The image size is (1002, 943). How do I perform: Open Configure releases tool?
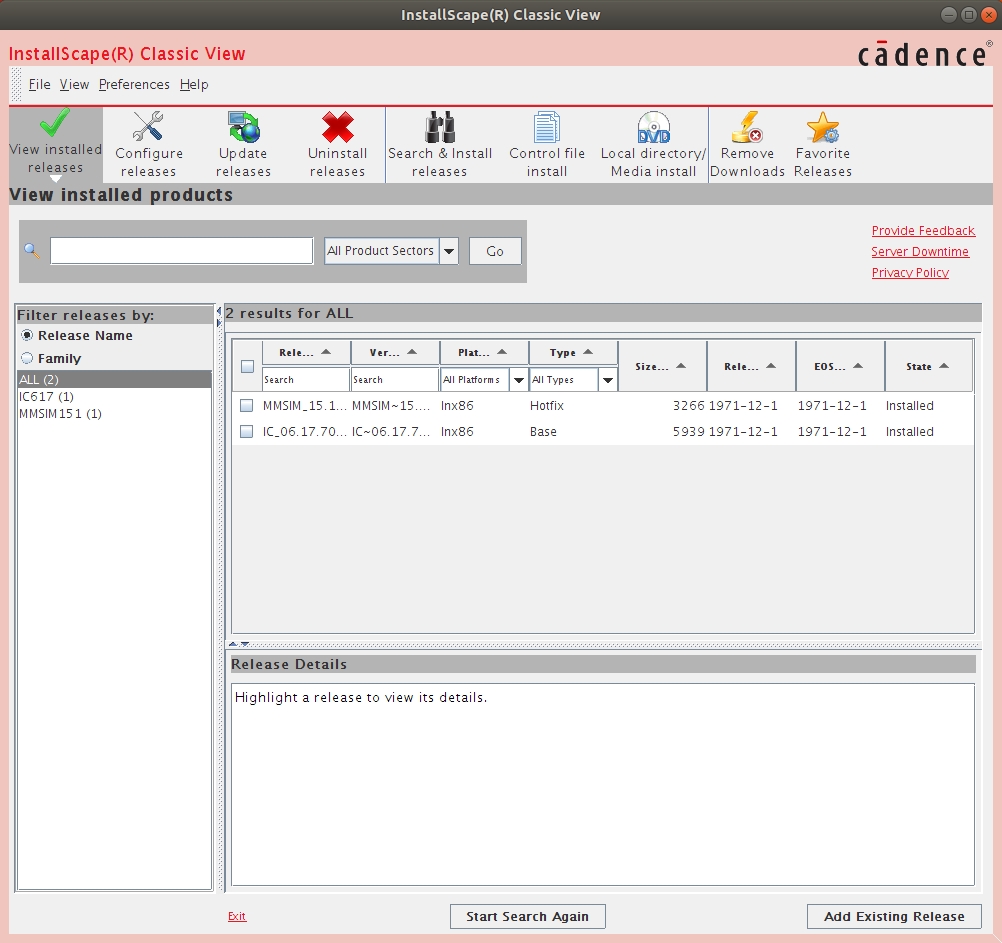[x=148, y=144]
